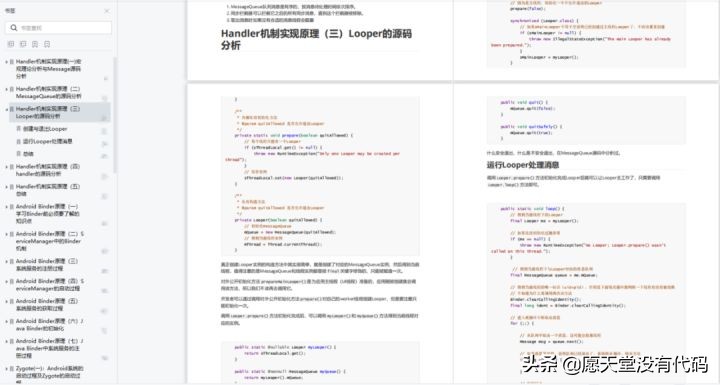Open bookmark Android Binder原理(一)
The width and height of the screenshot is (720, 385).
click(x=48, y=214)
